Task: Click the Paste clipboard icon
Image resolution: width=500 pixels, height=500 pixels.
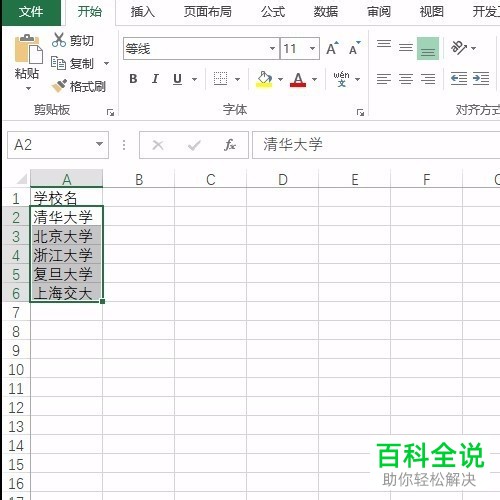Action: [x=29, y=49]
